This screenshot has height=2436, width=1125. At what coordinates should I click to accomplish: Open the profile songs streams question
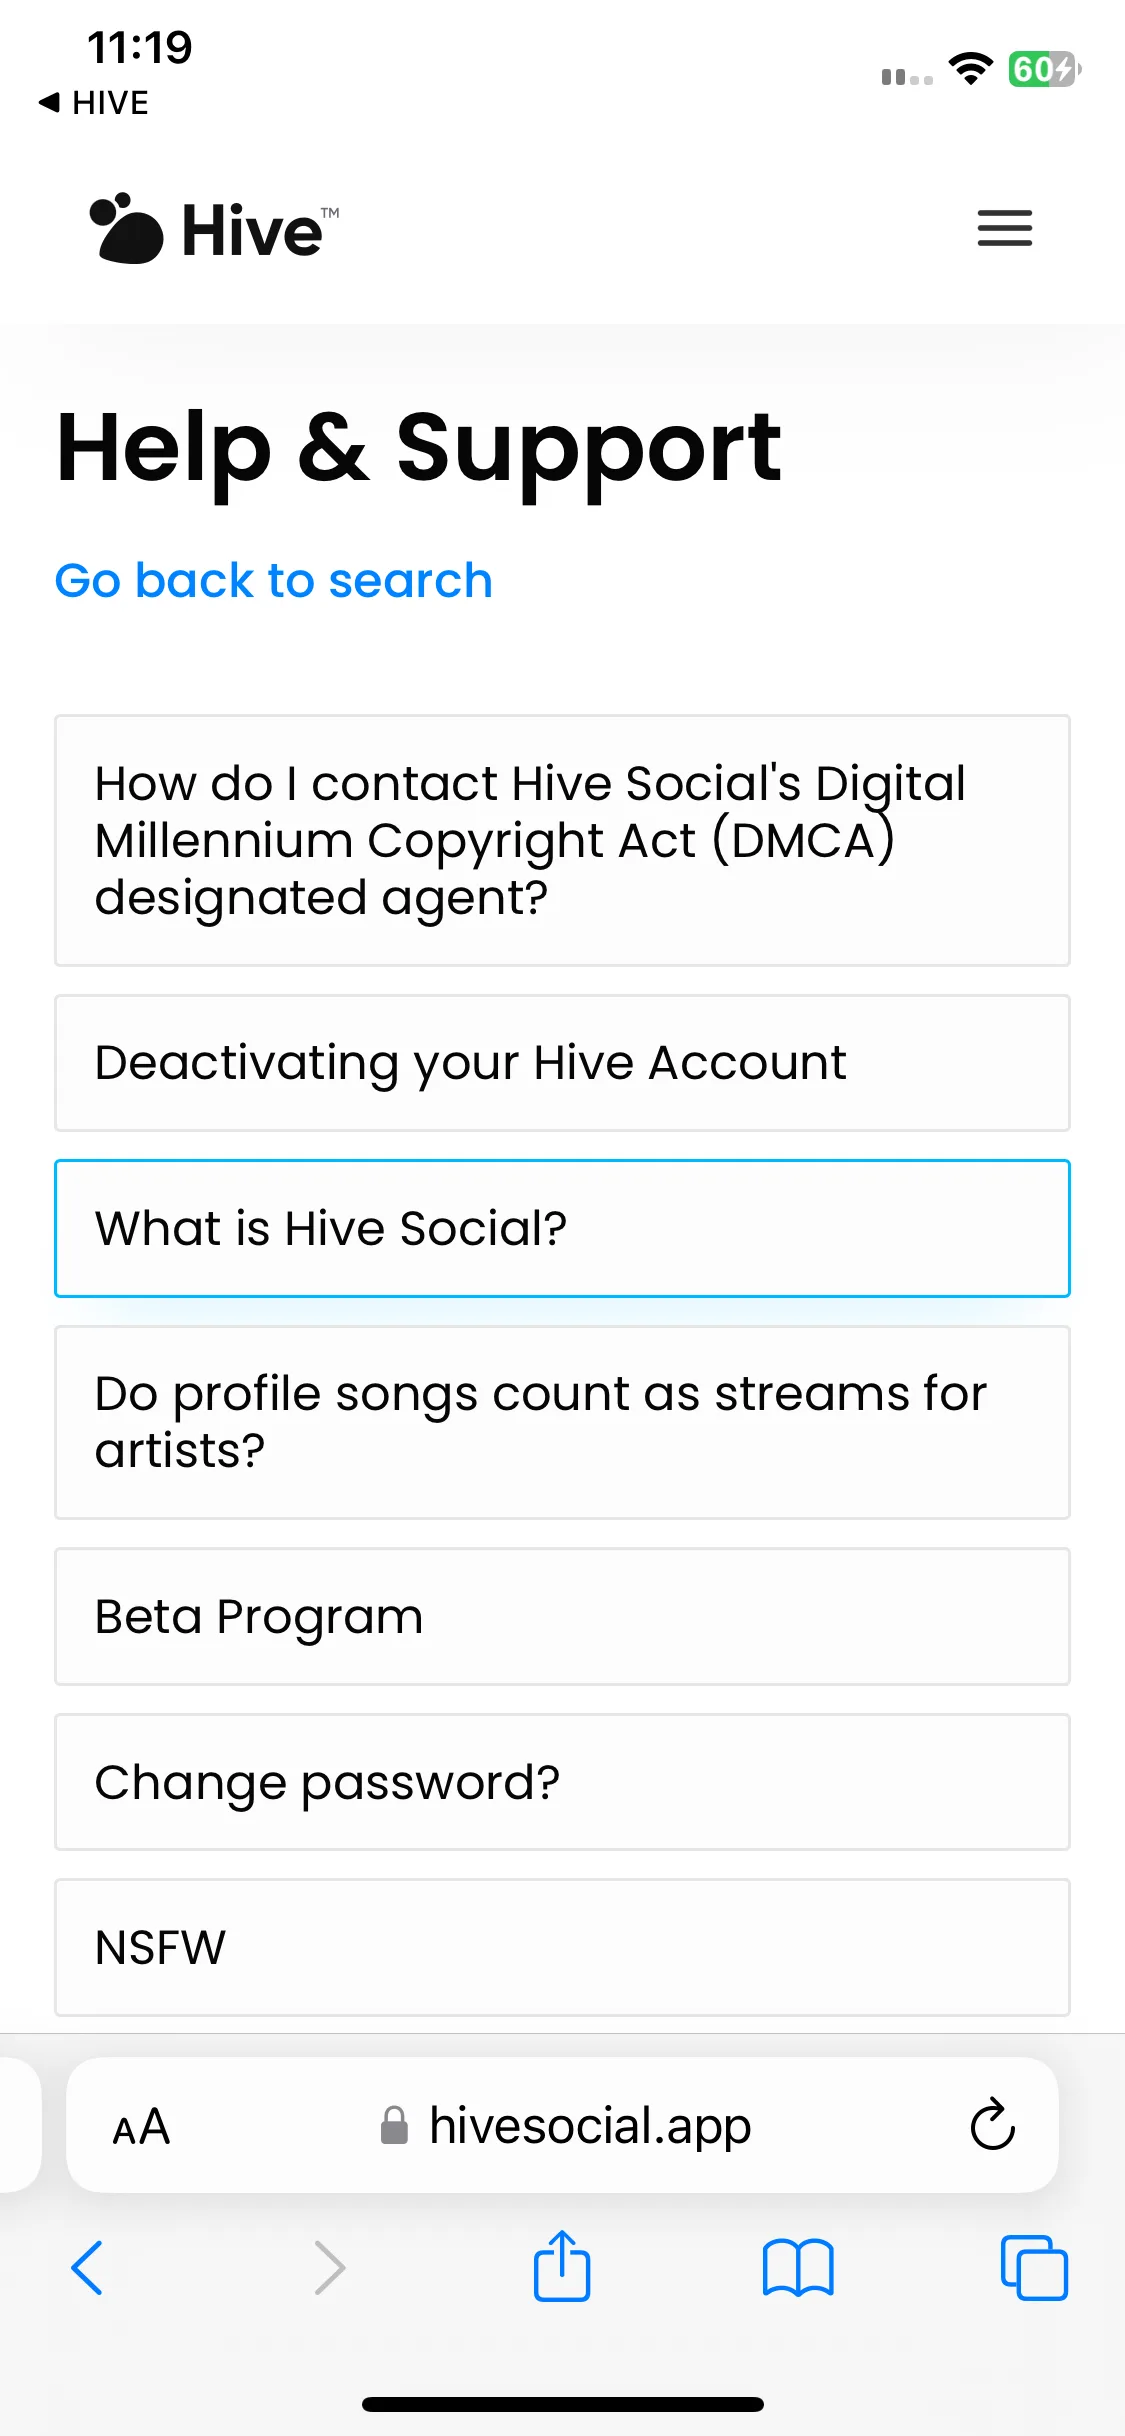pos(562,1422)
